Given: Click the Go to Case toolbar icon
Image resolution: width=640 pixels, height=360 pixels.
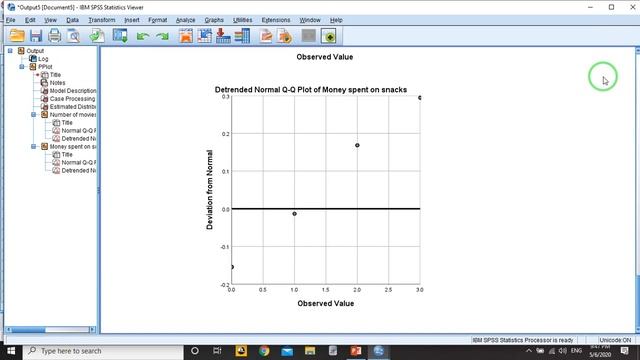Looking at the screenshot, I should [204, 36].
